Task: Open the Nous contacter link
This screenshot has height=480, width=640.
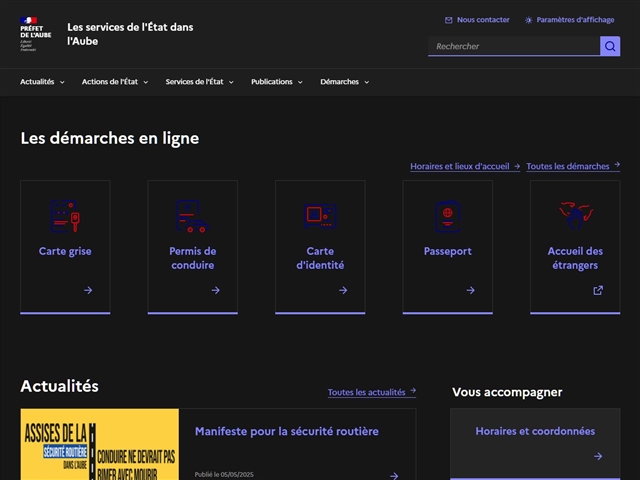Action: (x=477, y=20)
